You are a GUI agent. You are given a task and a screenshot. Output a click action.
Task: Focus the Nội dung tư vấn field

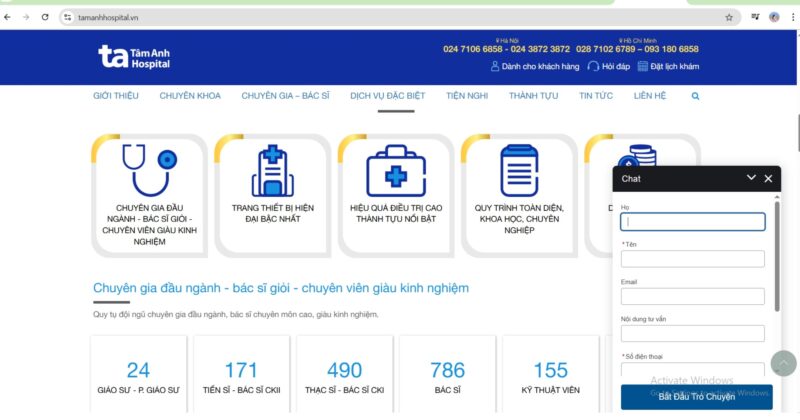692,333
